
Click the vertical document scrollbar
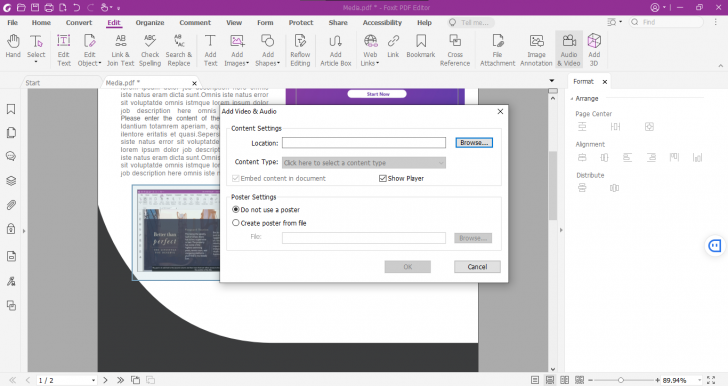point(552,186)
